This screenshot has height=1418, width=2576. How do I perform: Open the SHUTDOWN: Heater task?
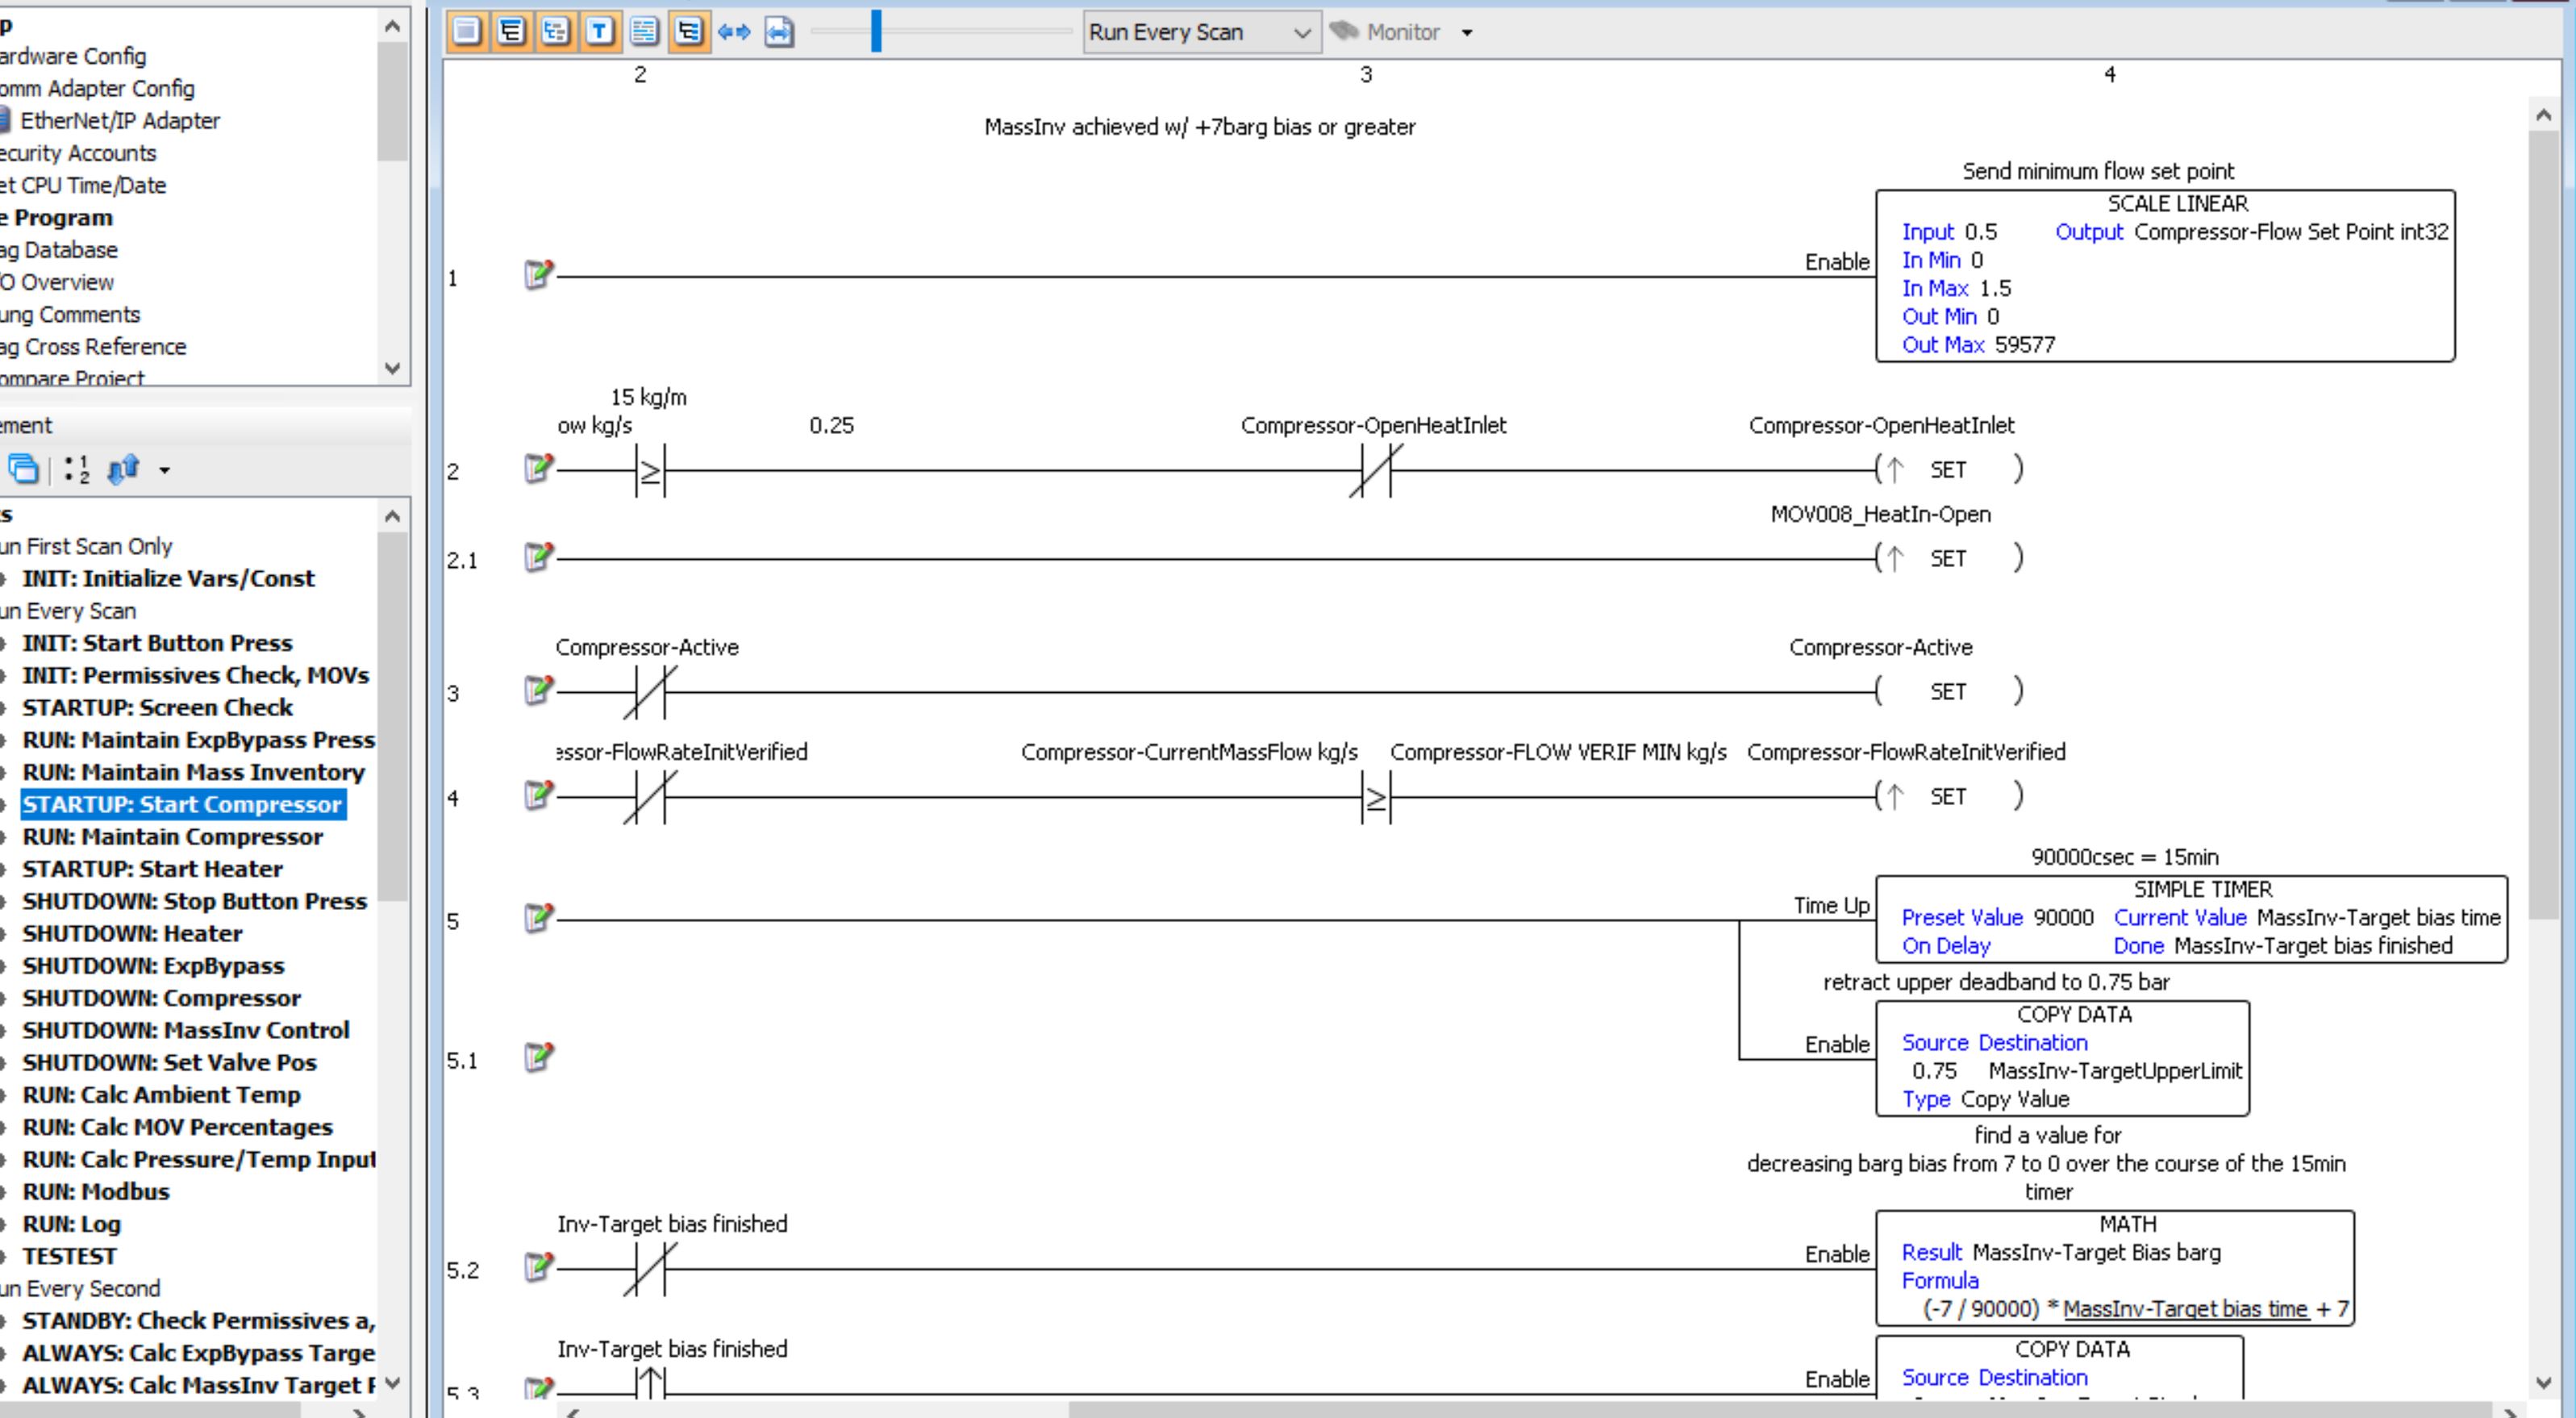point(132,934)
